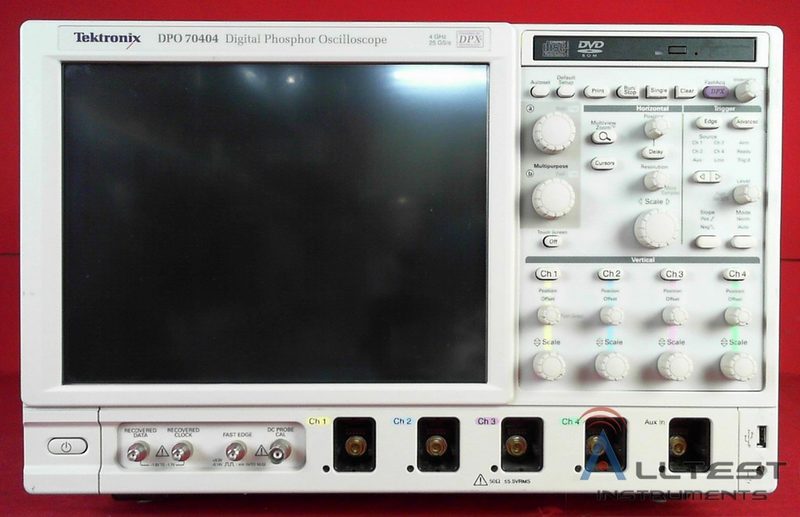
Task: Push the Cursors button
Action: (x=604, y=163)
